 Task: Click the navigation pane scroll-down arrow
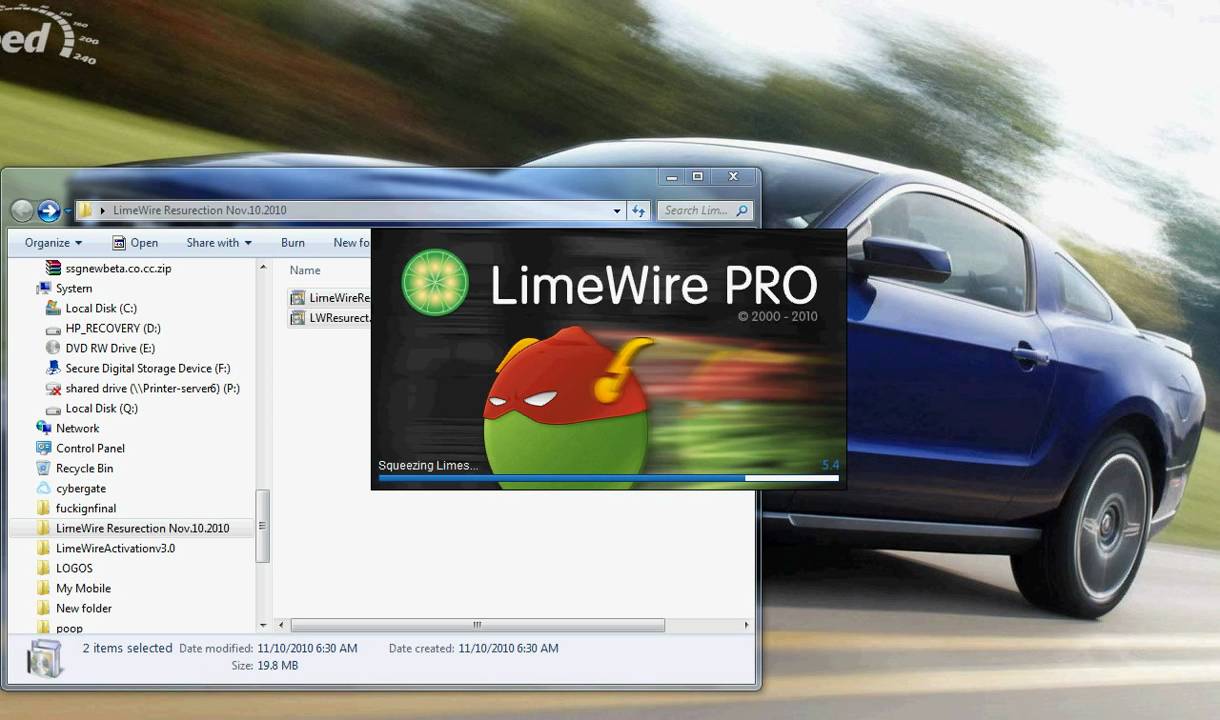(x=263, y=626)
